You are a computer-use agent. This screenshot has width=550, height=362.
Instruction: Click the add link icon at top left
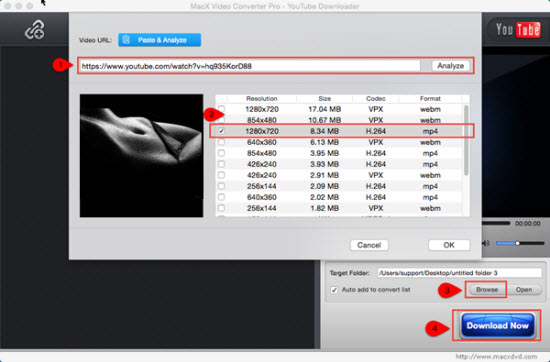[x=34, y=29]
